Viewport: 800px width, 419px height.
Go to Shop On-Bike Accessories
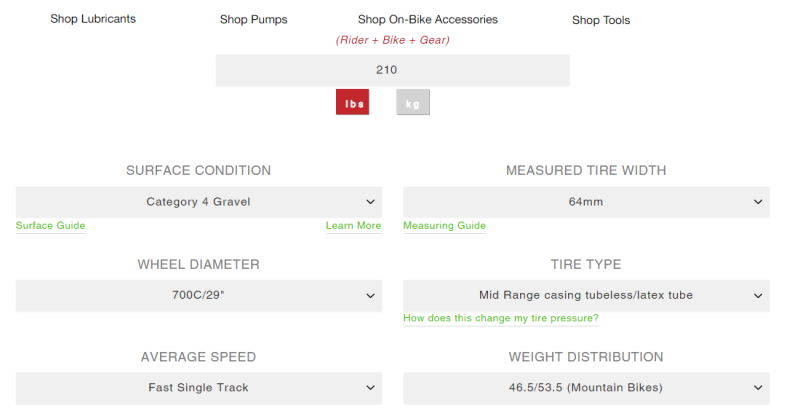(x=427, y=20)
